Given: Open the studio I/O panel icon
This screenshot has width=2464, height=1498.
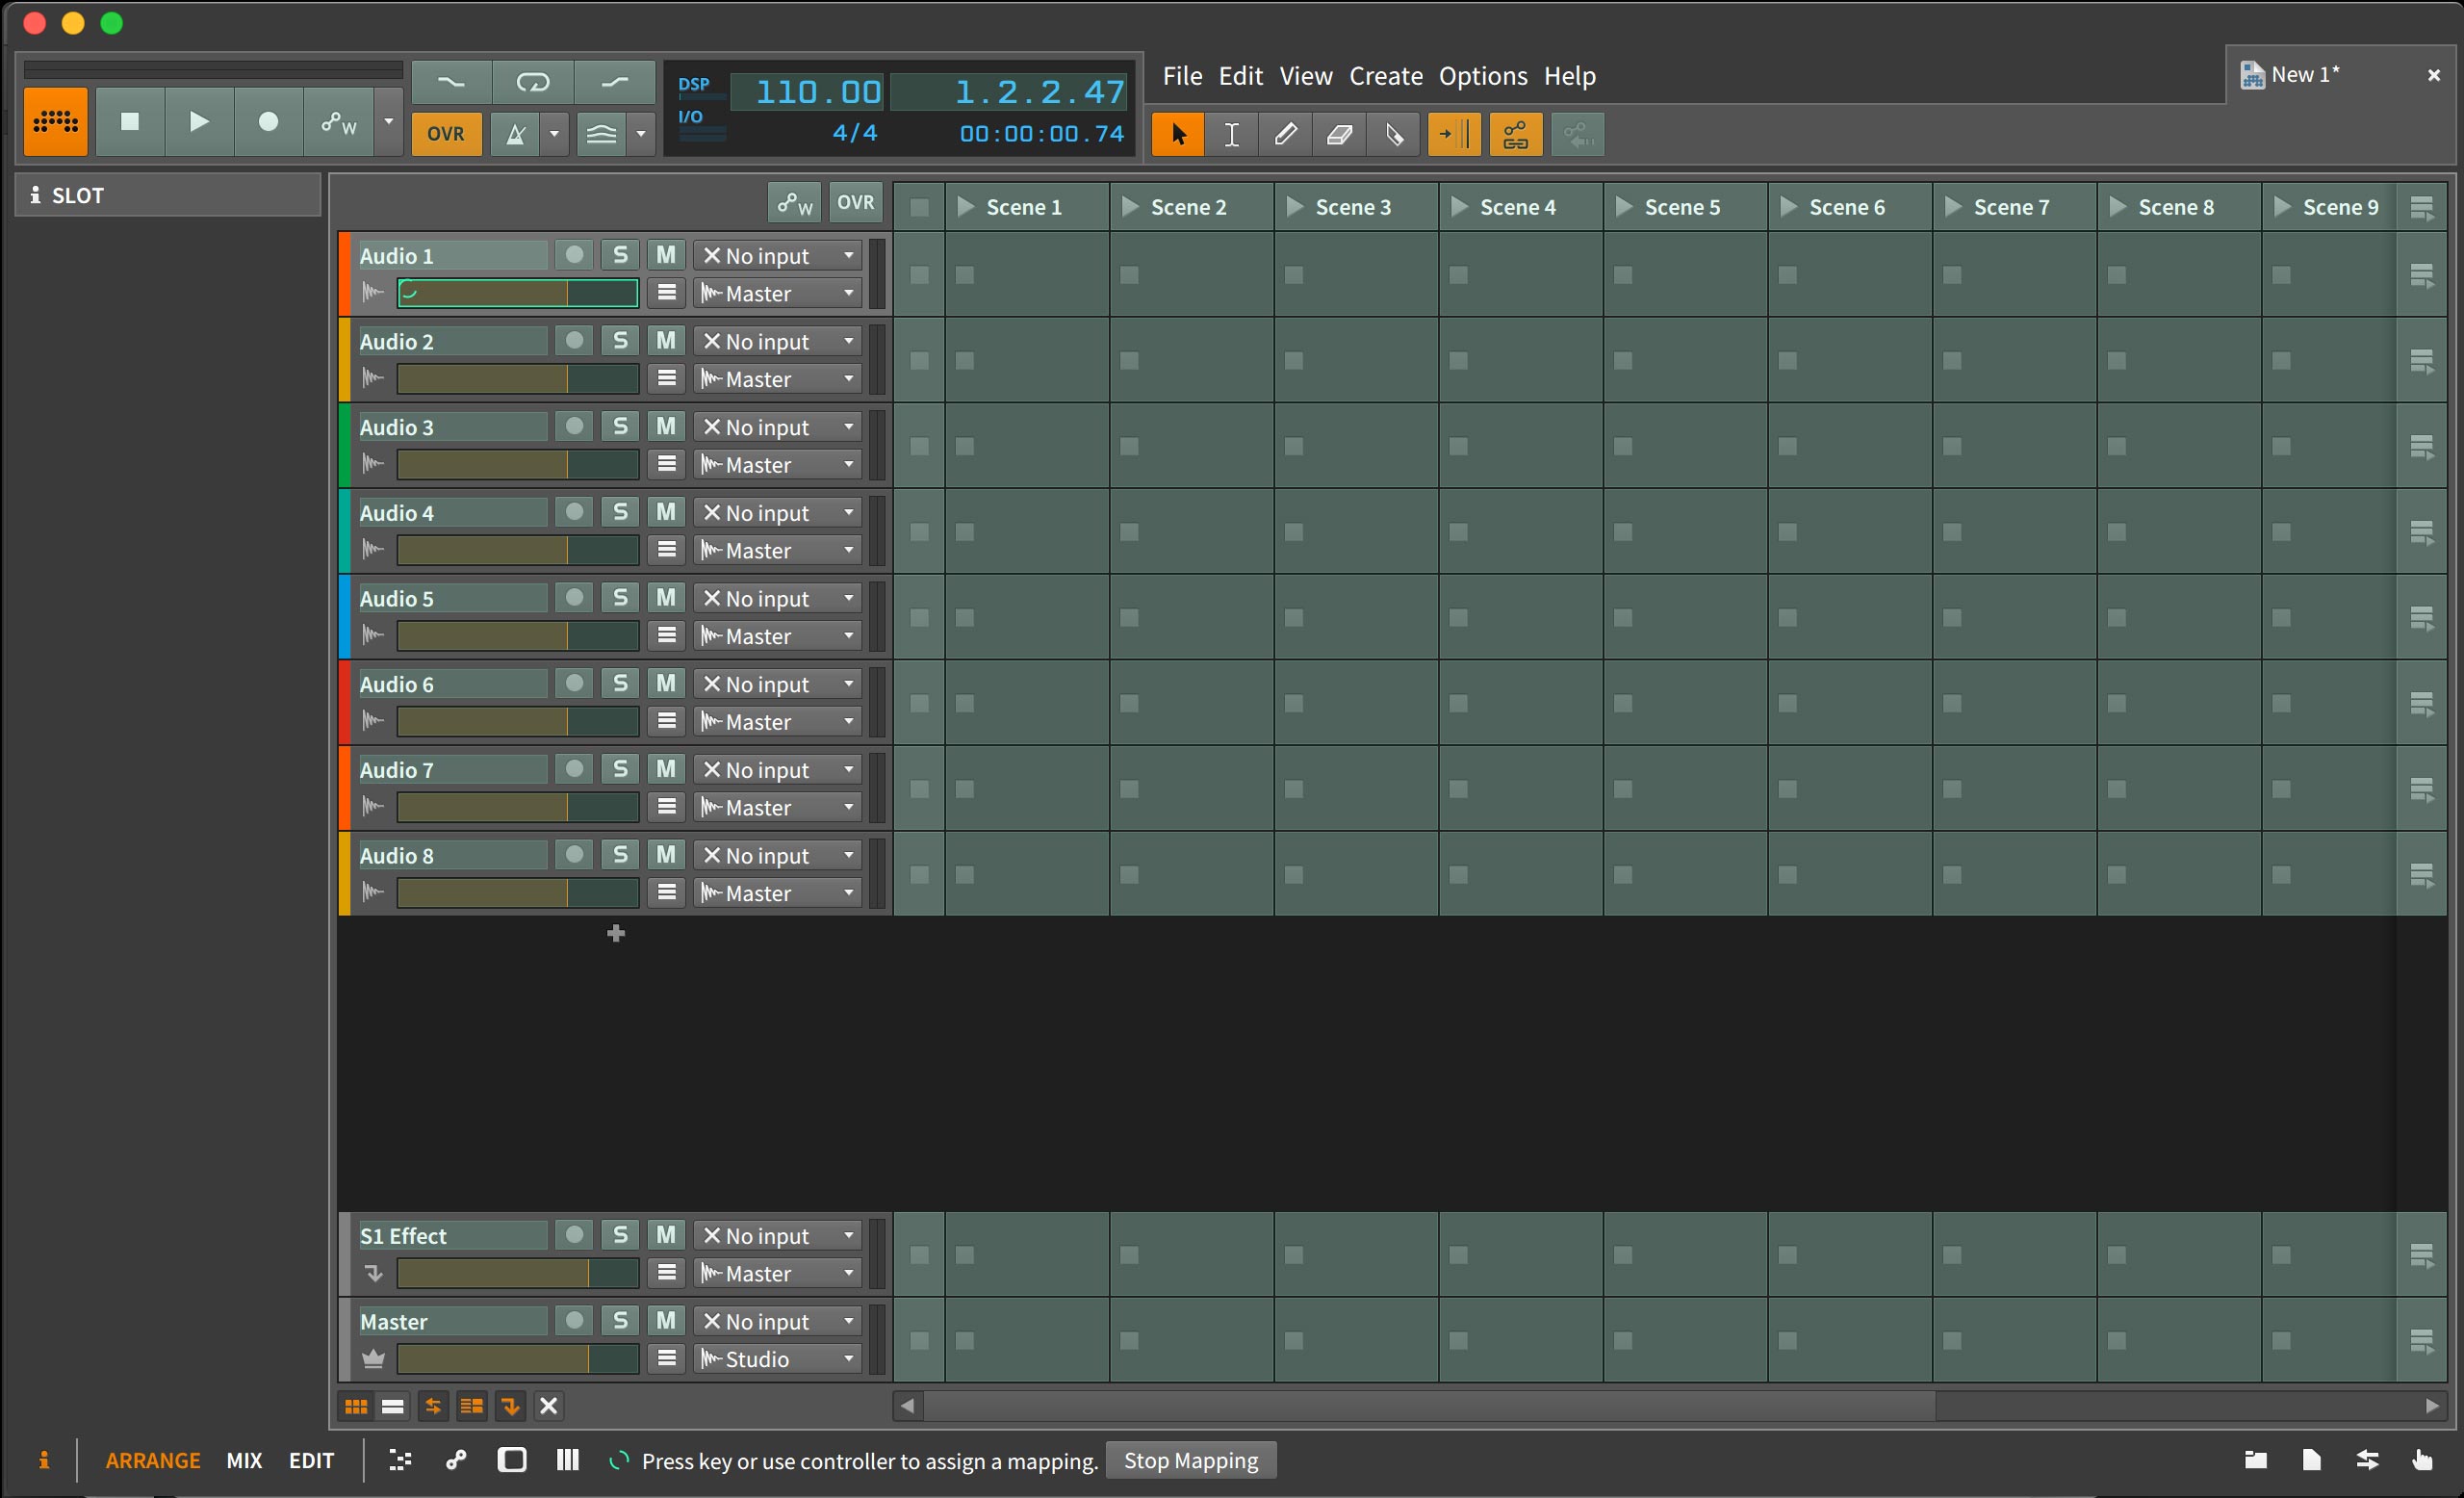Looking at the screenshot, I should click(2367, 1460).
